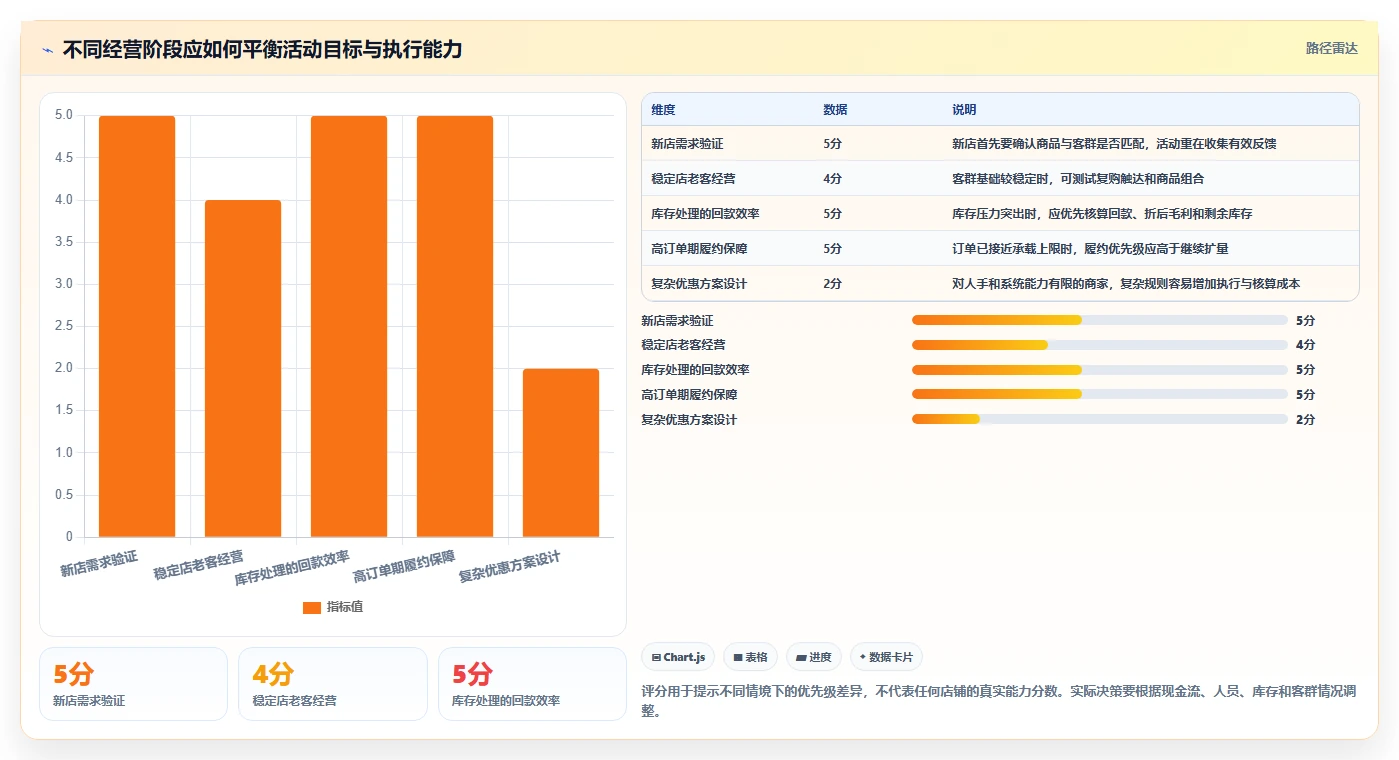This screenshot has width=1399, height=760.
Task: Select the Chart.js tag chip
Action: pos(678,657)
